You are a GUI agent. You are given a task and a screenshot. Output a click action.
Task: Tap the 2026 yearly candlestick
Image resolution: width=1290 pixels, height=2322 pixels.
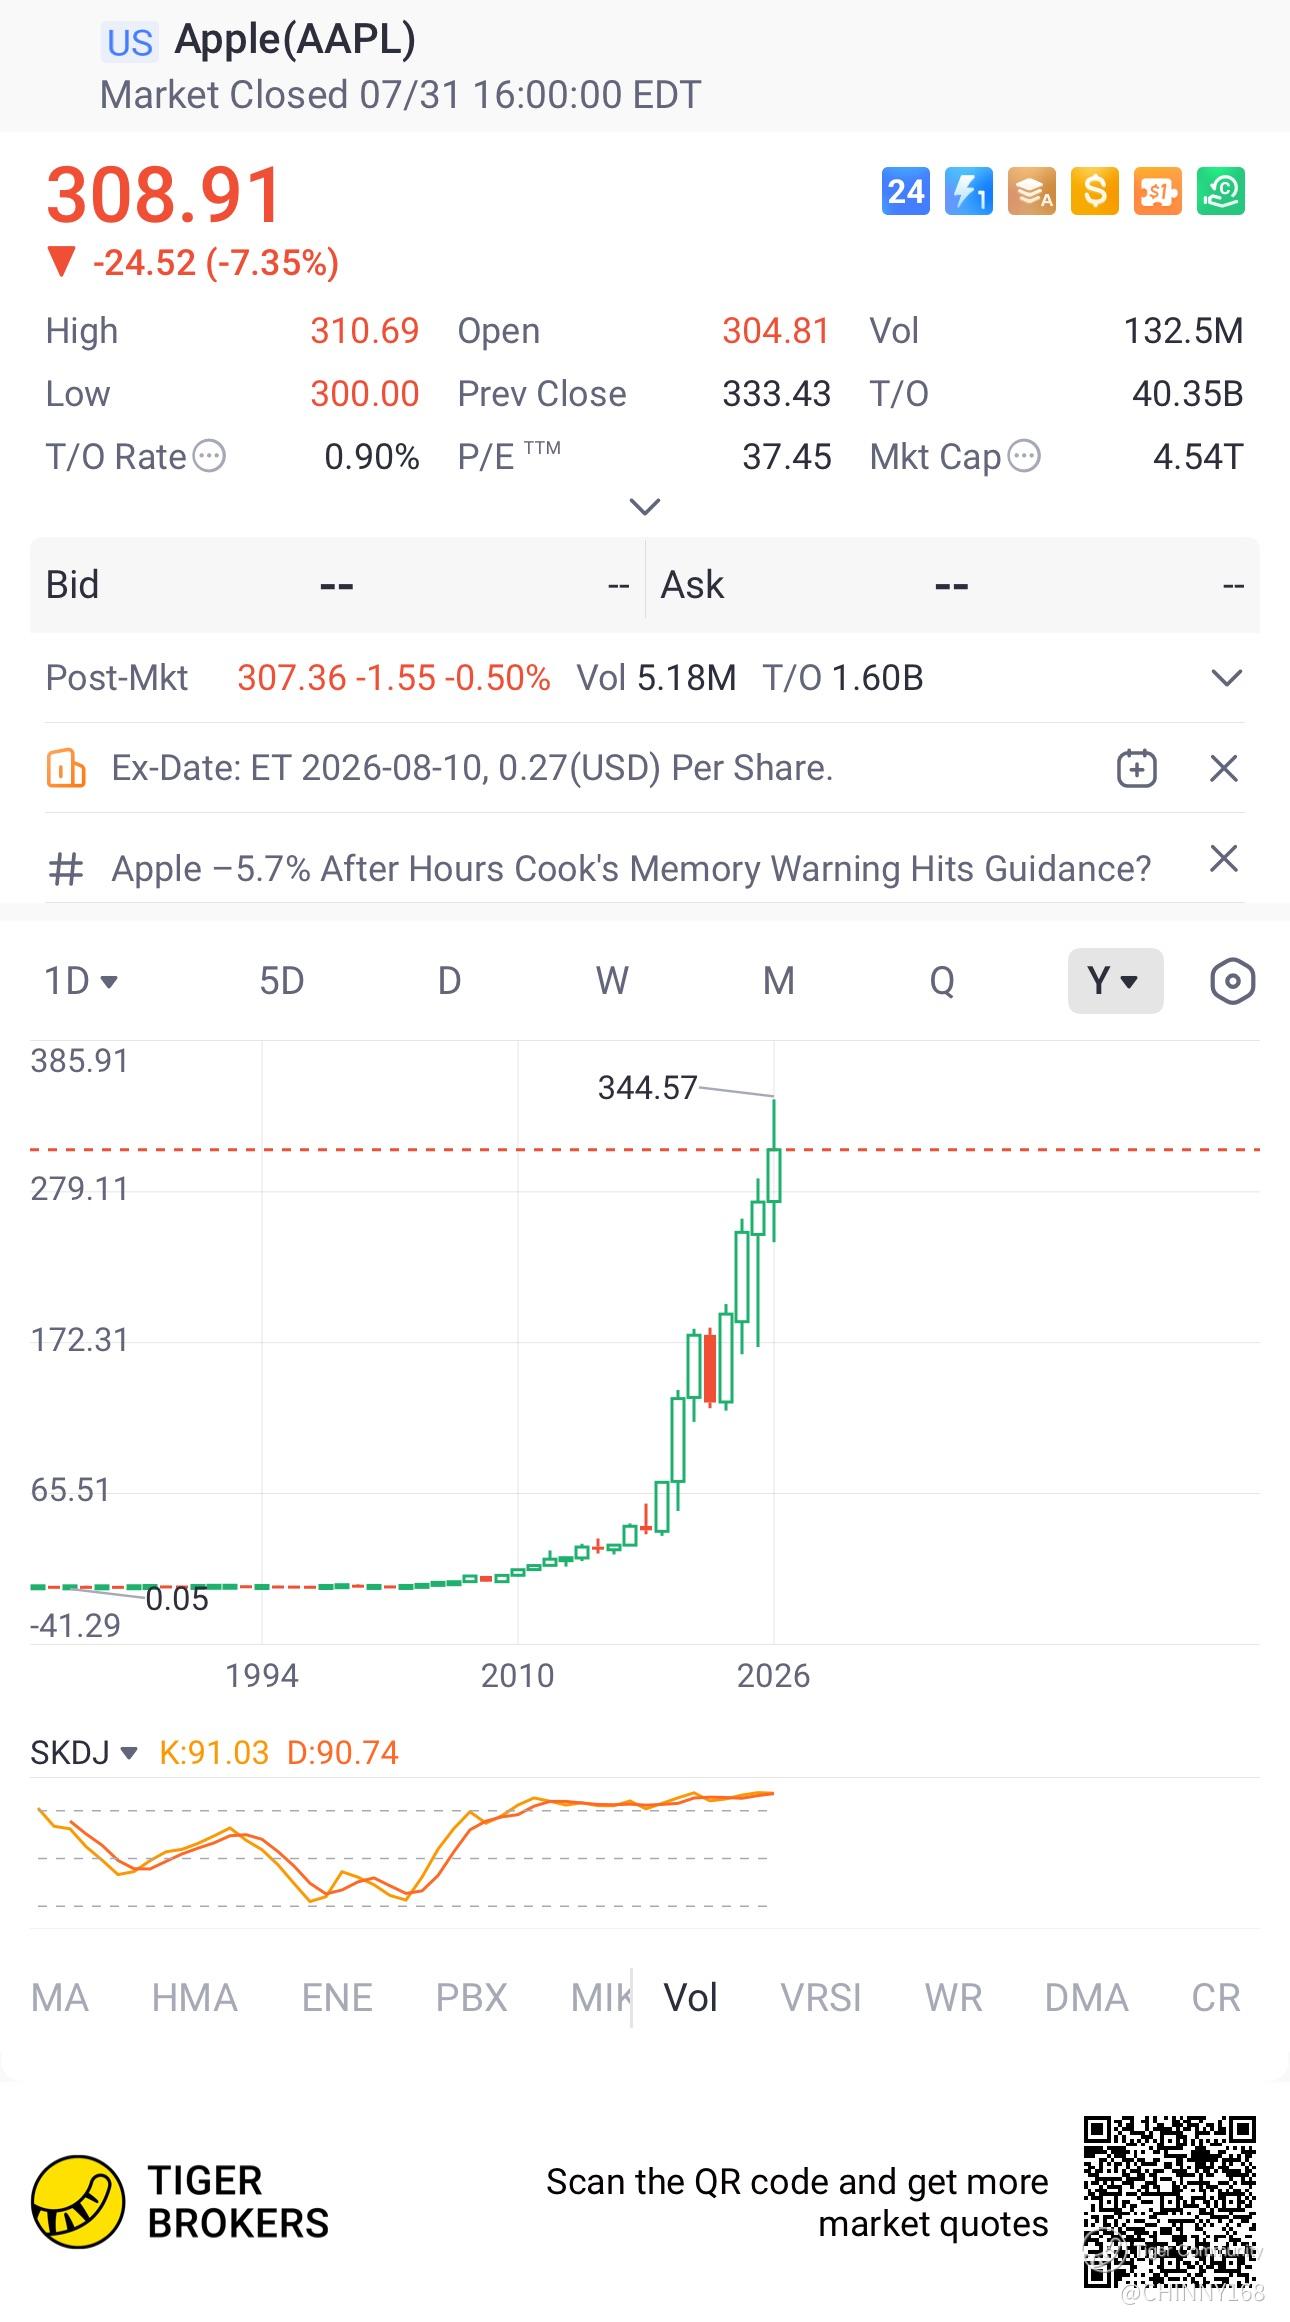tap(774, 1170)
